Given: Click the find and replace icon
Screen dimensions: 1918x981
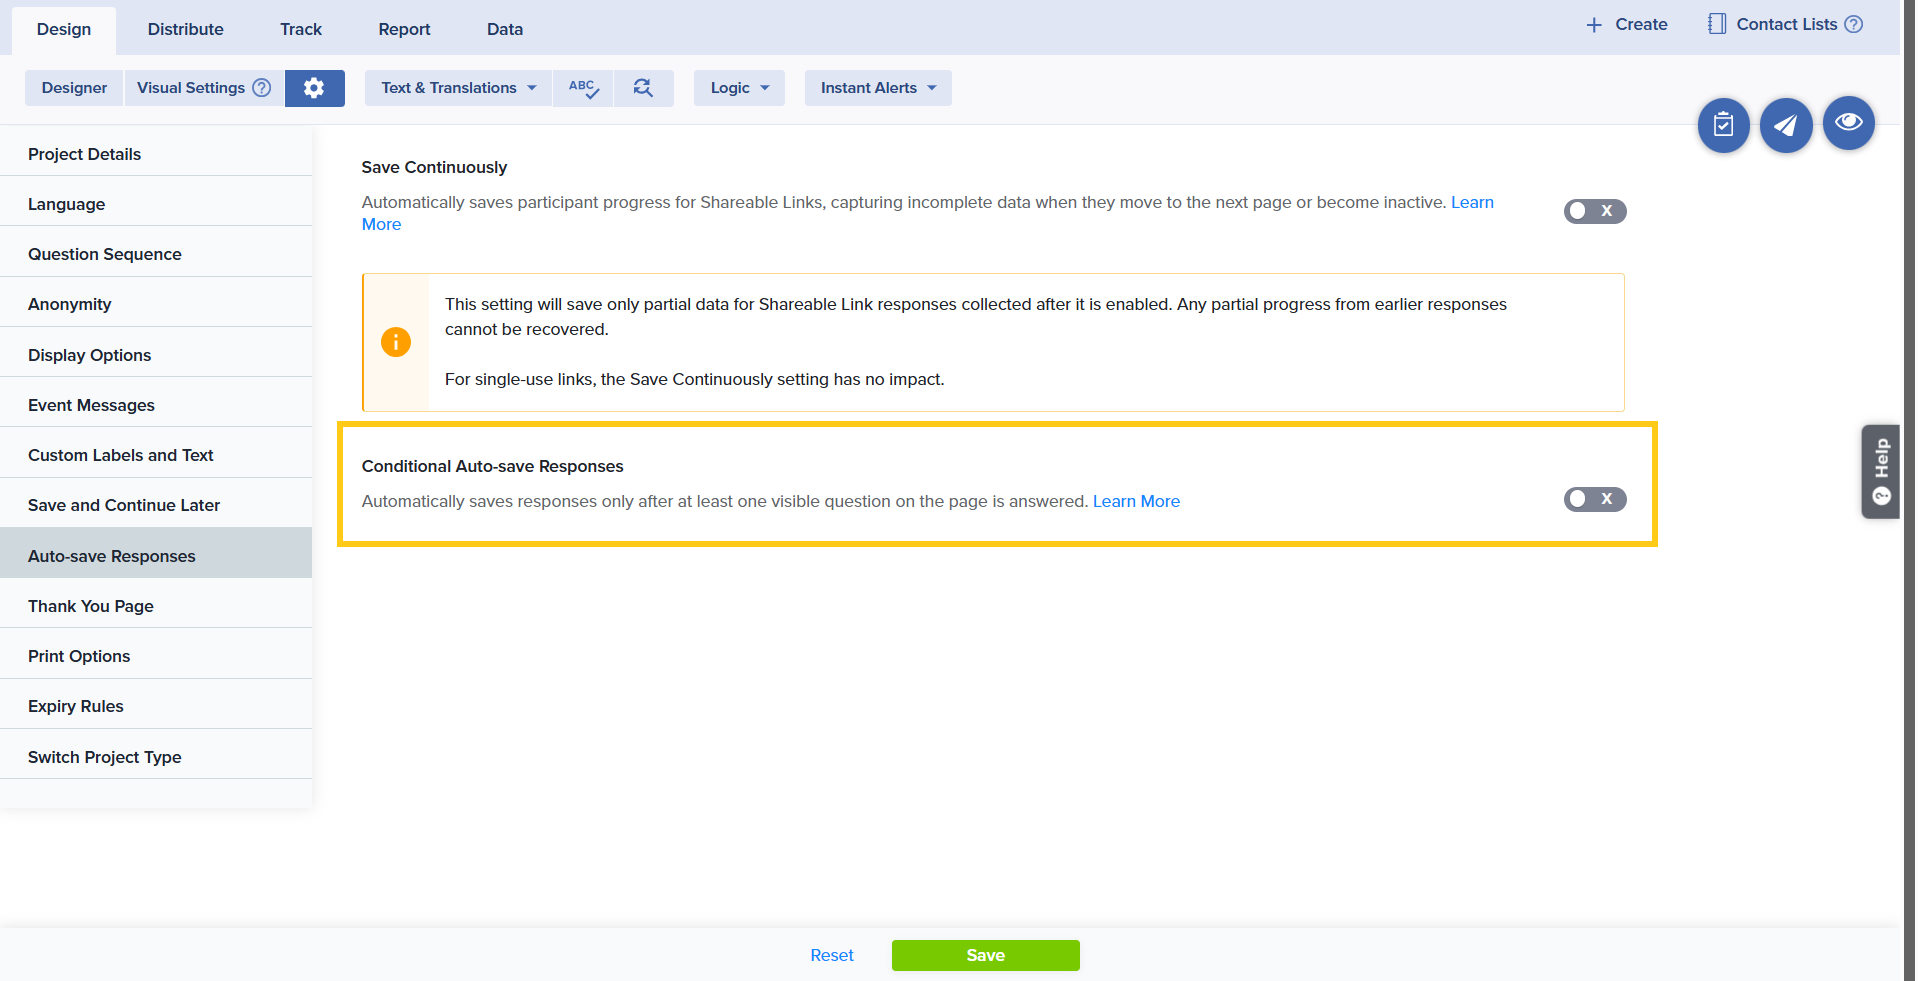Looking at the screenshot, I should 643,88.
